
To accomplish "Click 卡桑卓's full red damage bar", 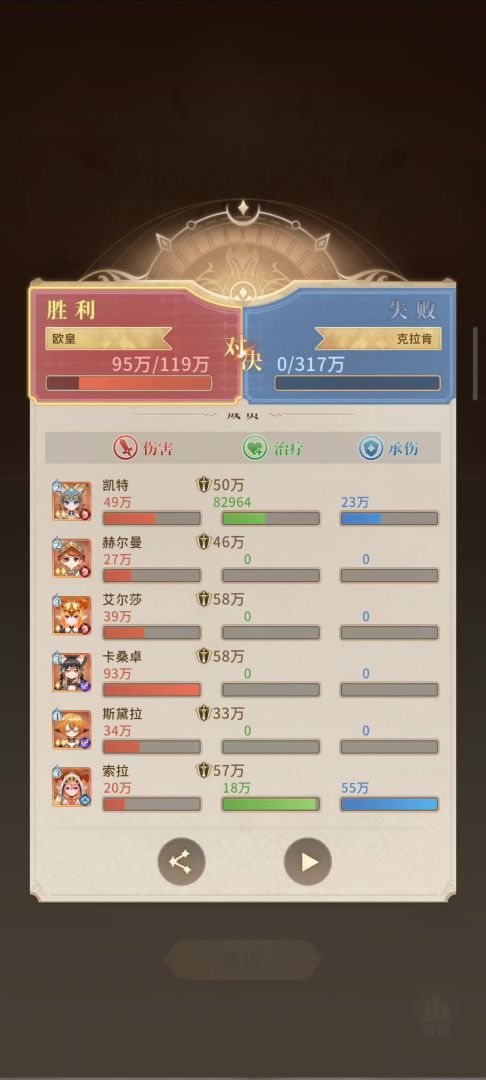I will 152,689.
